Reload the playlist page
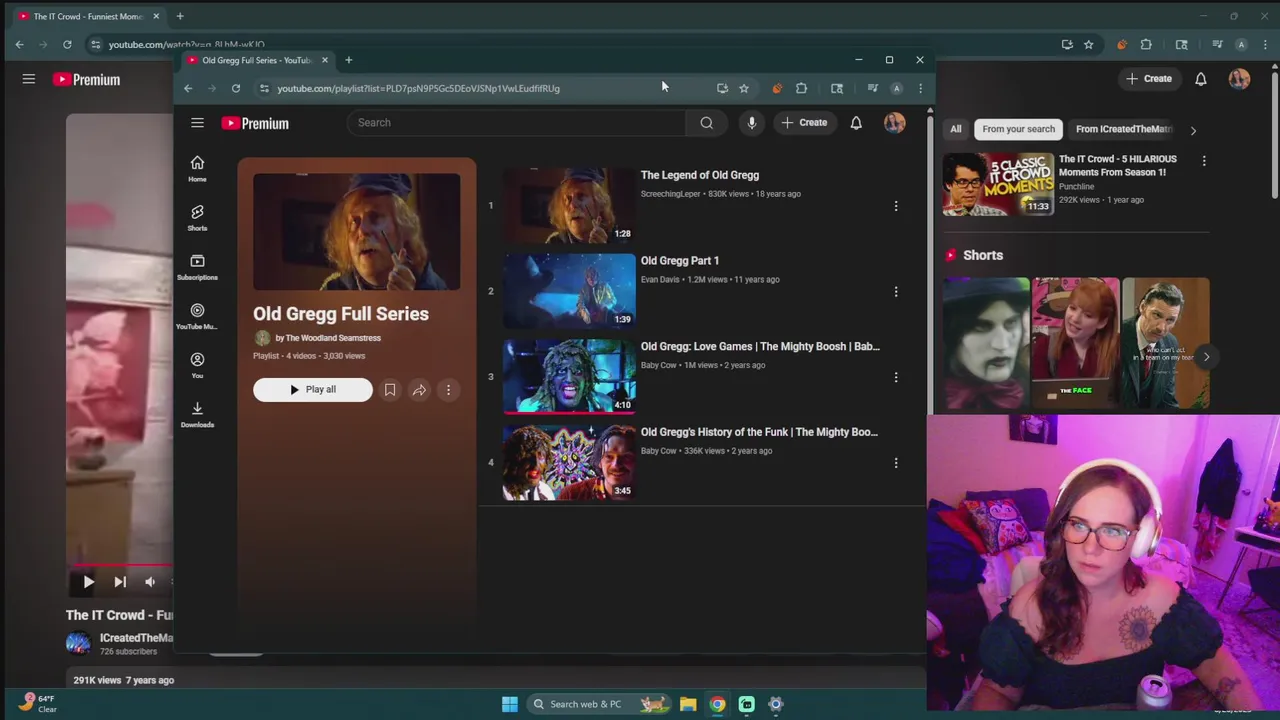The width and height of the screenshot is (1280, 720). pyautogui.click(x=236, y=88)
